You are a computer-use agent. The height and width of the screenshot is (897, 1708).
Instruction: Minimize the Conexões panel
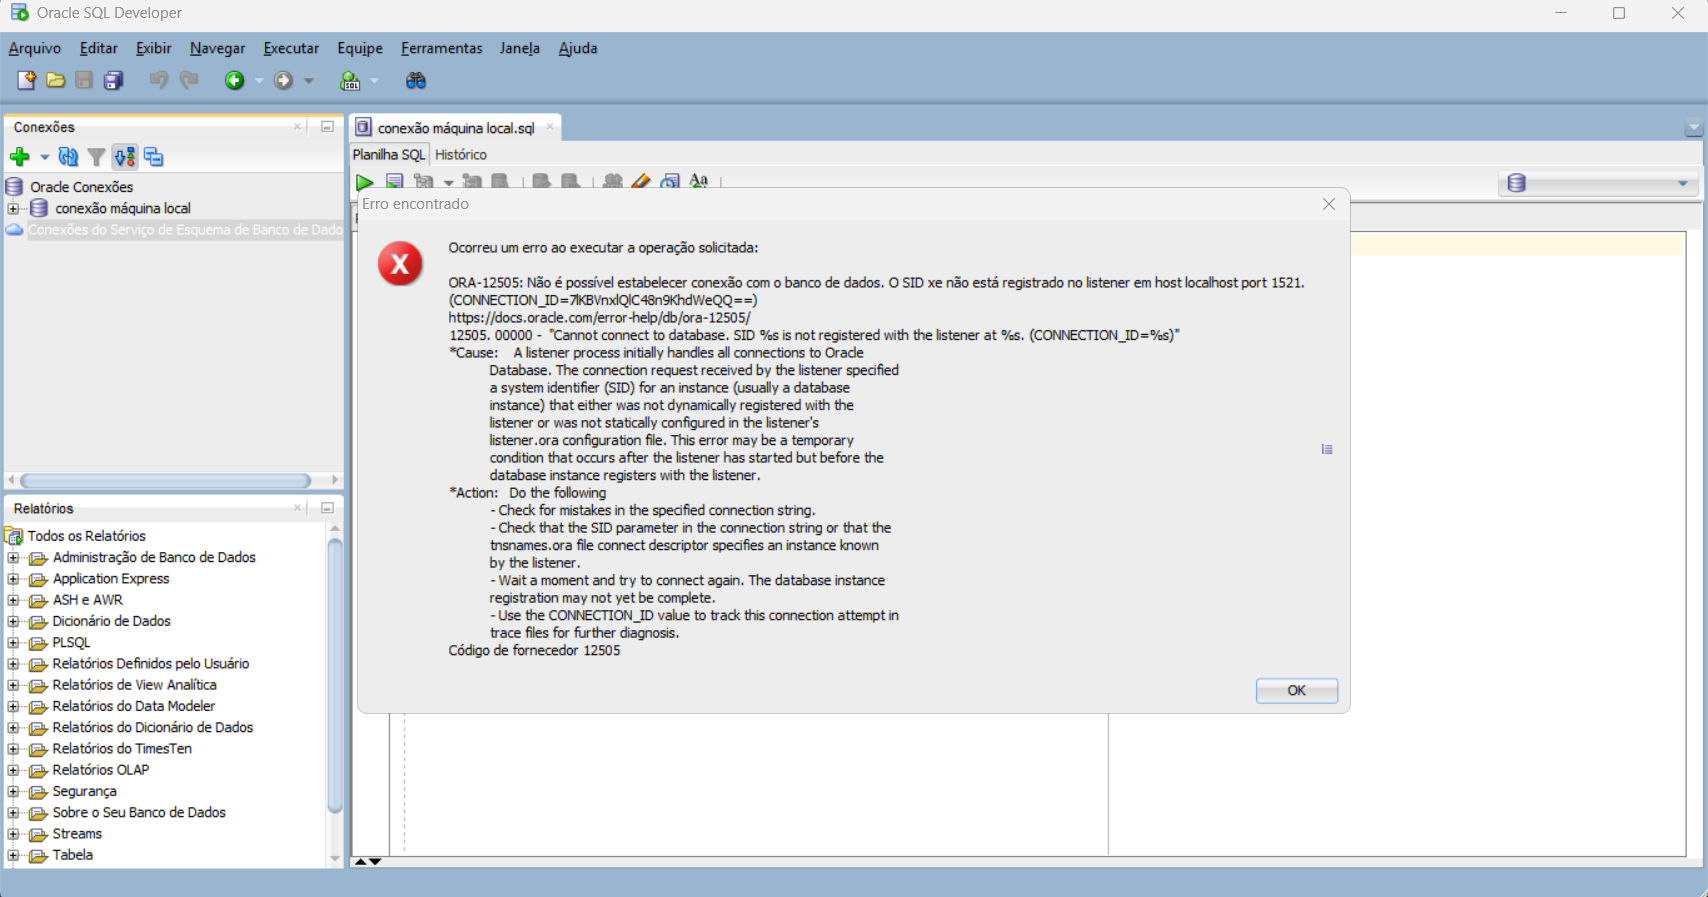[327, 127]
